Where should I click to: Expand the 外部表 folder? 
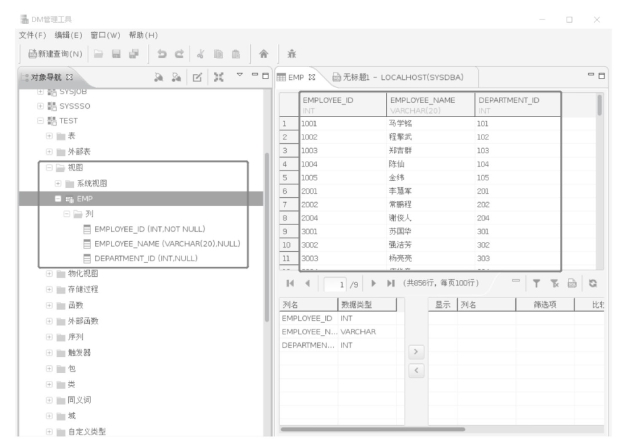[x=49, y=152]
